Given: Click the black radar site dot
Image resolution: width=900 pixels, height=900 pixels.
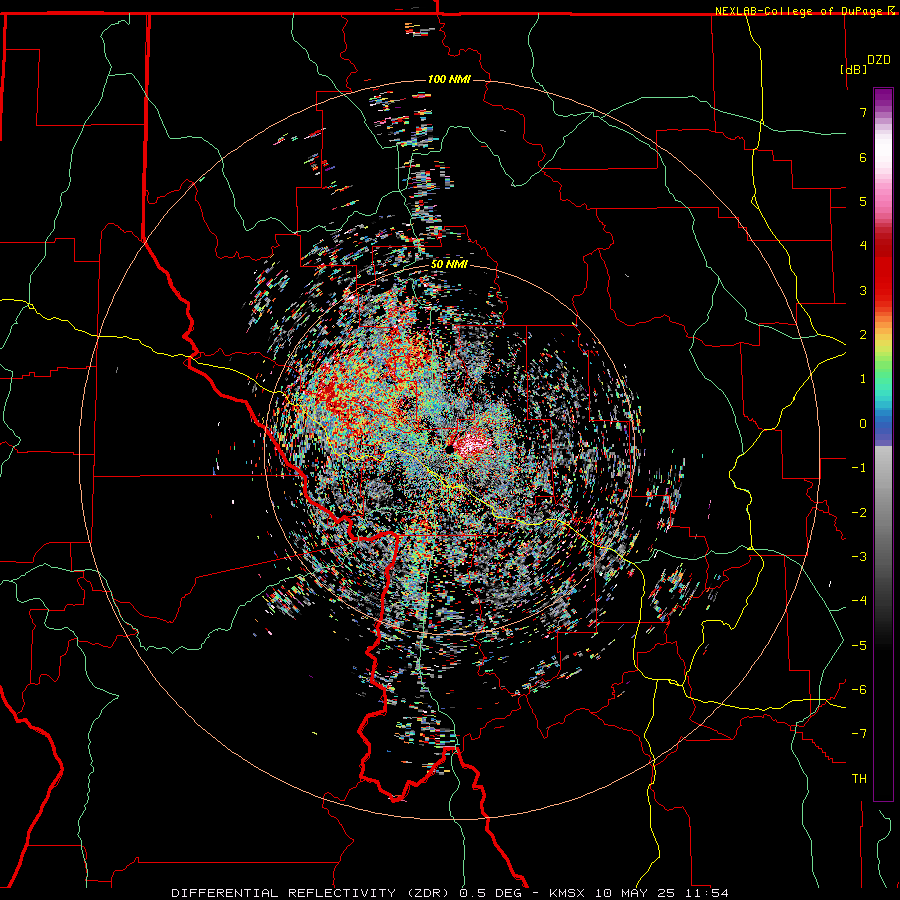Looking at the screenshot, I should pyautogui.click(x=449, y=448).
